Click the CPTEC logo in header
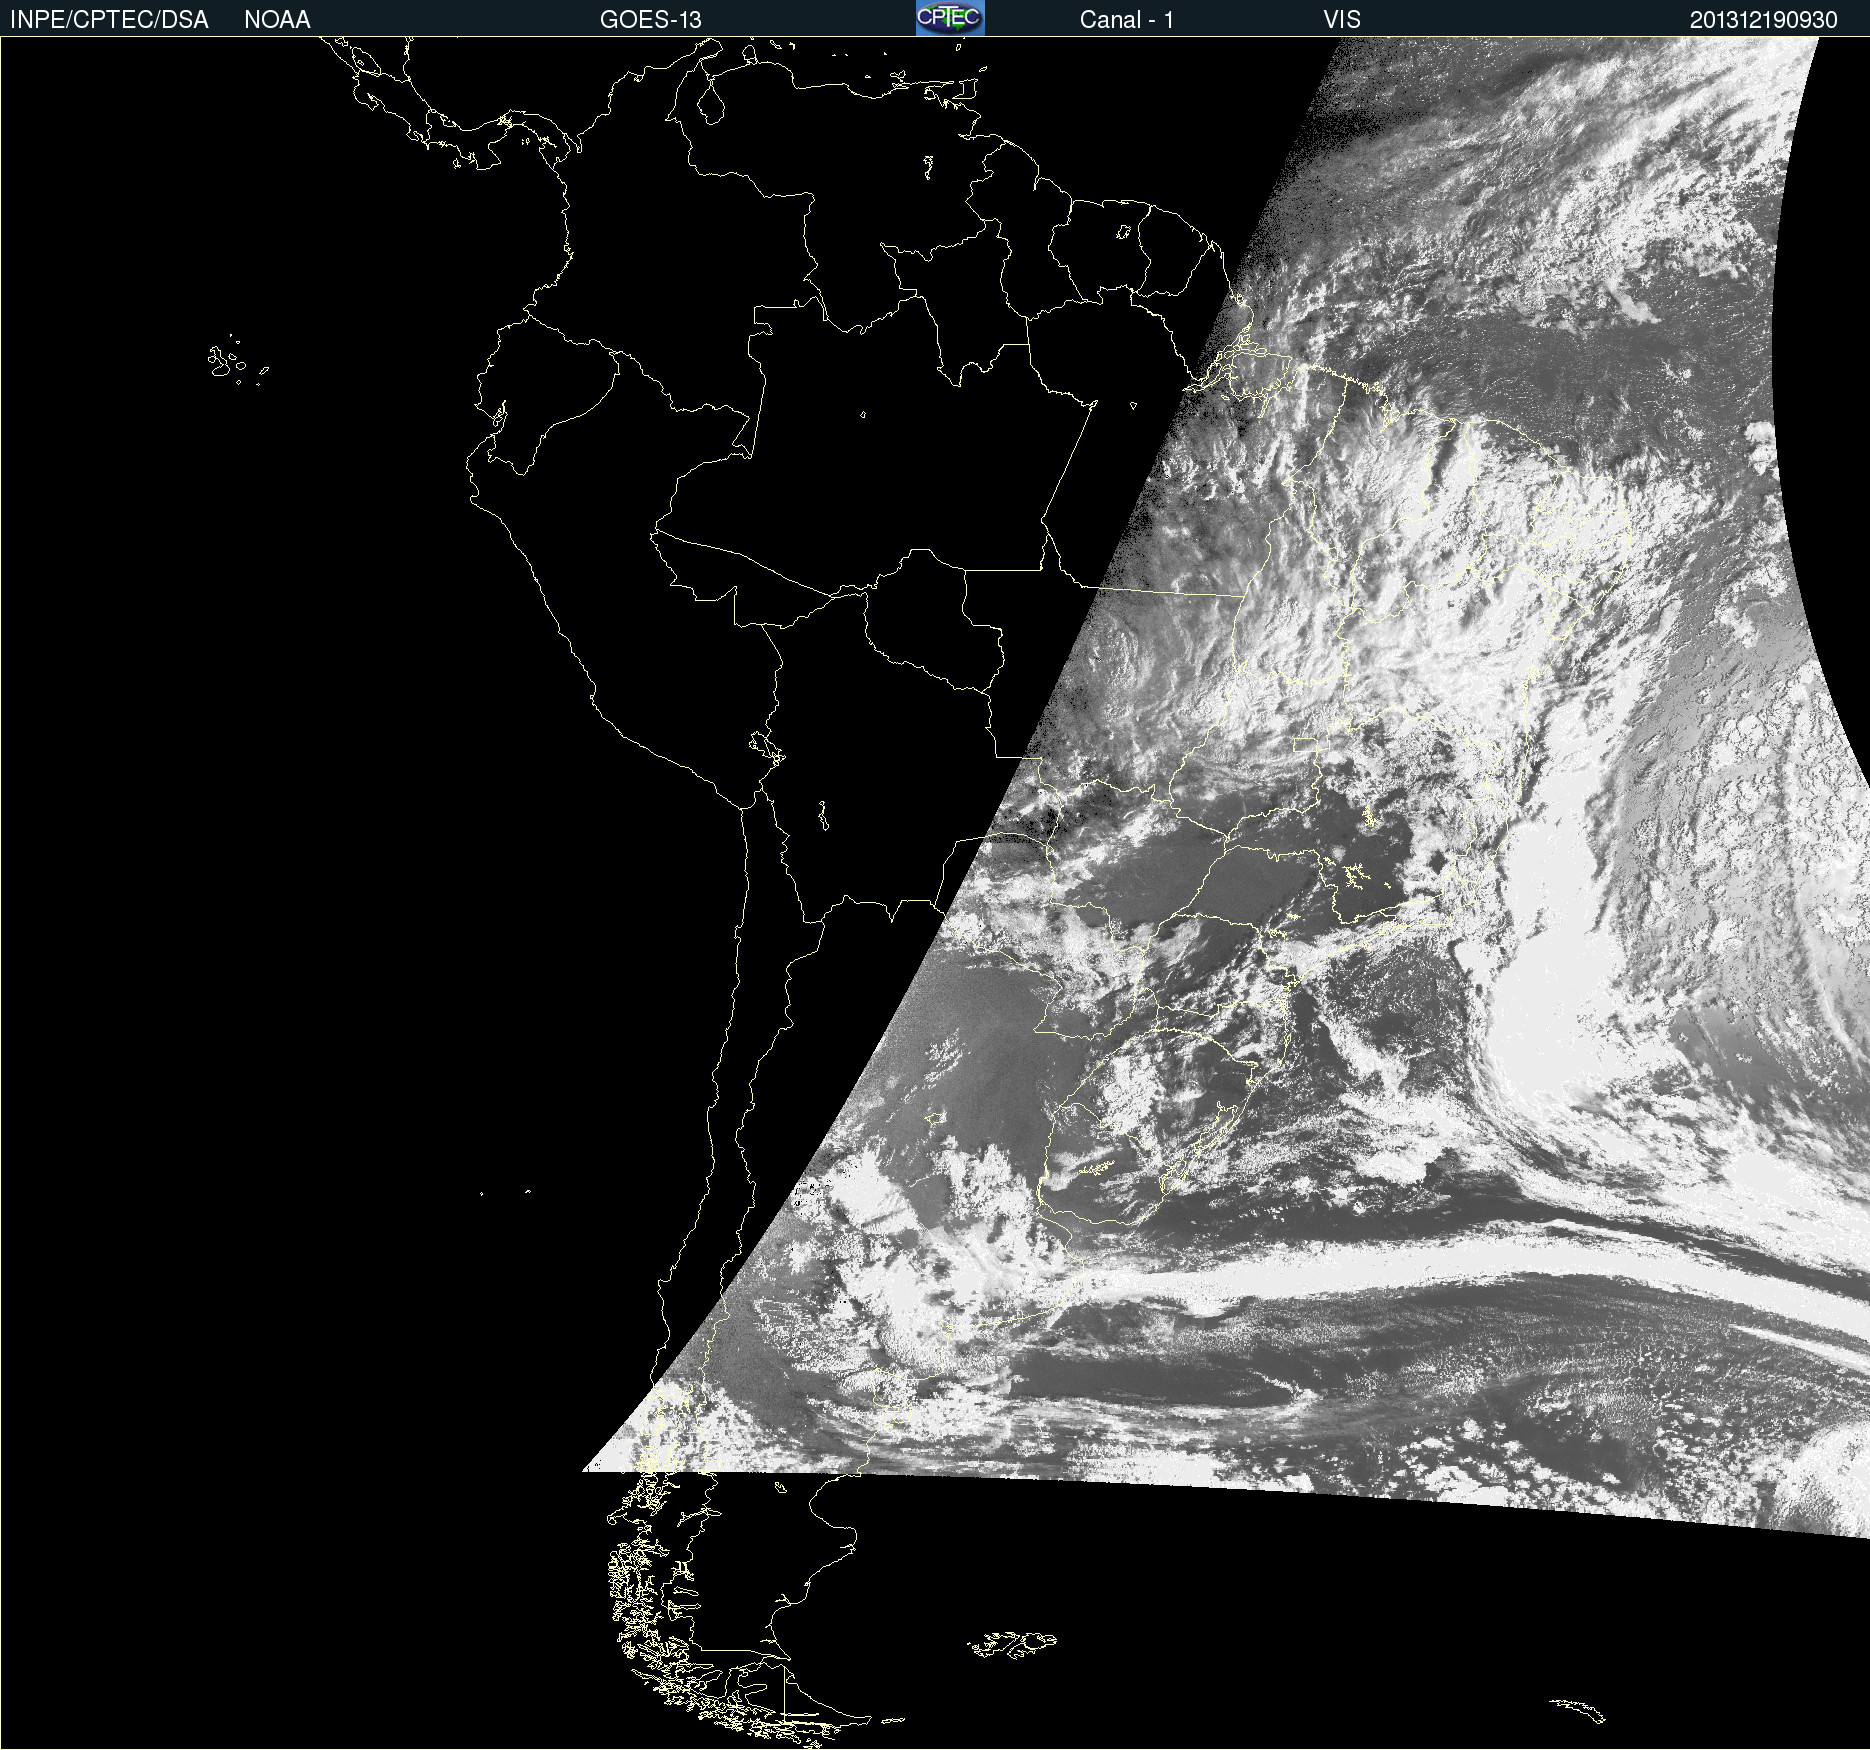The image size is (1870, 1750). point(950,18)
